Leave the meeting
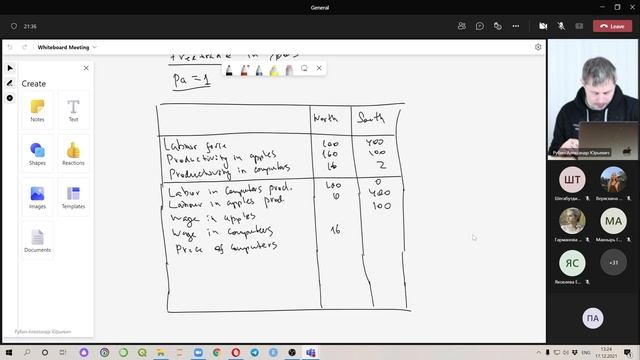Image resolution: width=640 pixels, height=360 pixels. click(612, 26)
